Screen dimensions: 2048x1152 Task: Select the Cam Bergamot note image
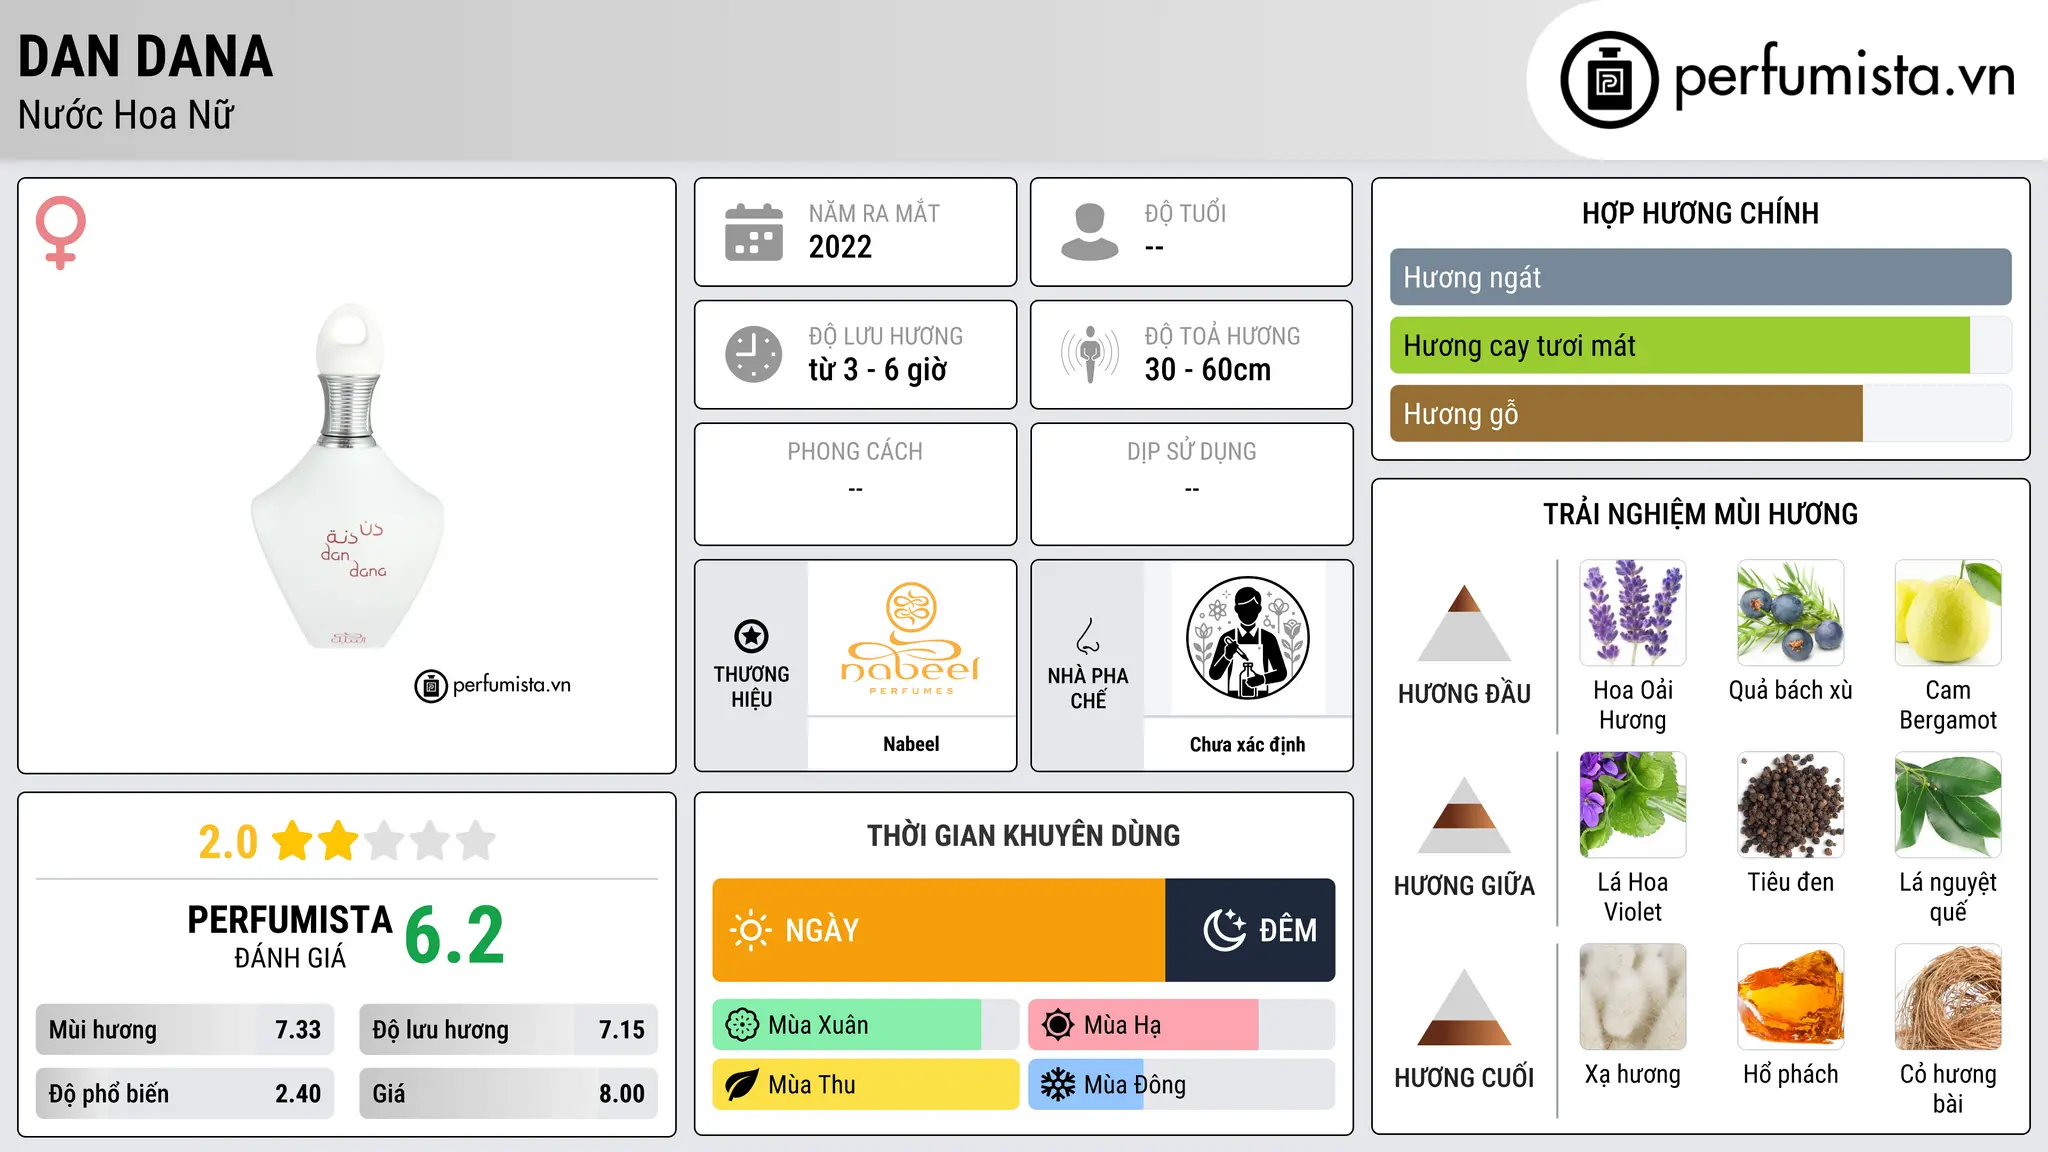pos(1948,613)
